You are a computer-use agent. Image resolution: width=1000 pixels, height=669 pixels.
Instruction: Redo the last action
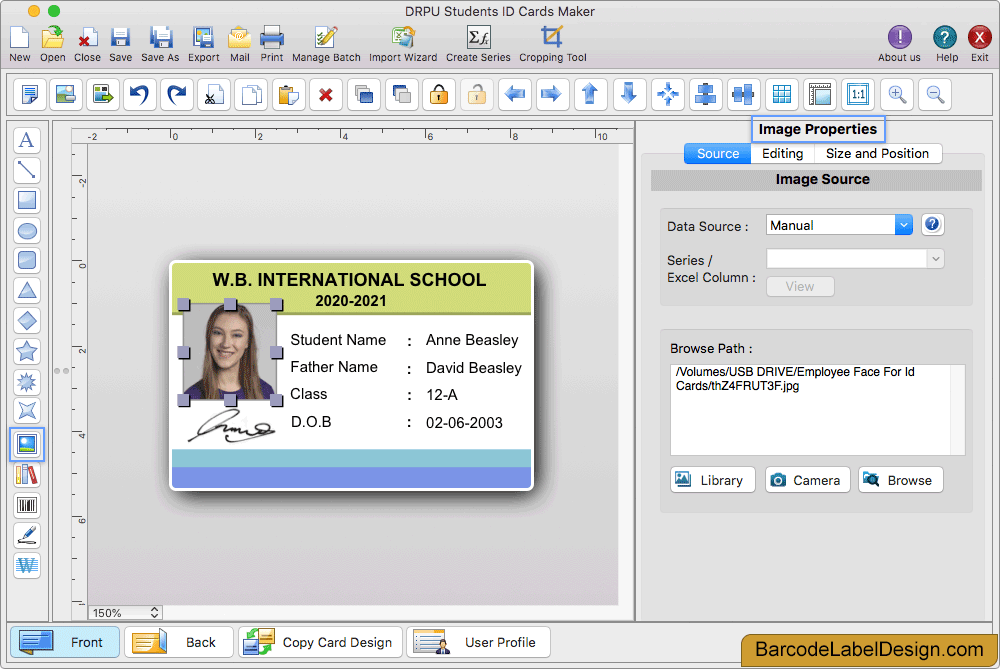click(177, 95)
